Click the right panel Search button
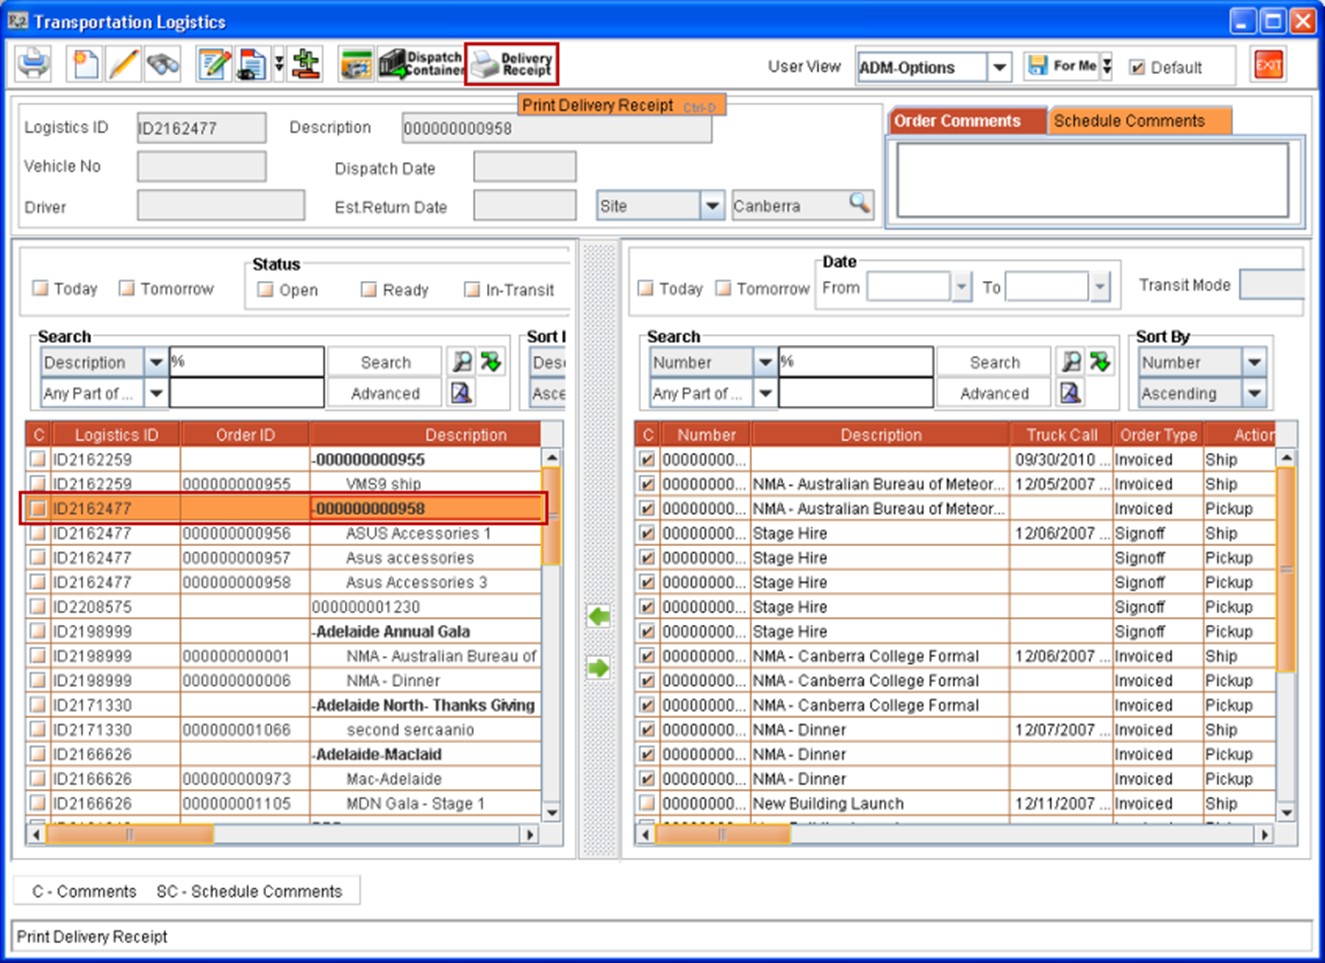Viewport: 1325px width, 963px height. [x=994, y=362]
